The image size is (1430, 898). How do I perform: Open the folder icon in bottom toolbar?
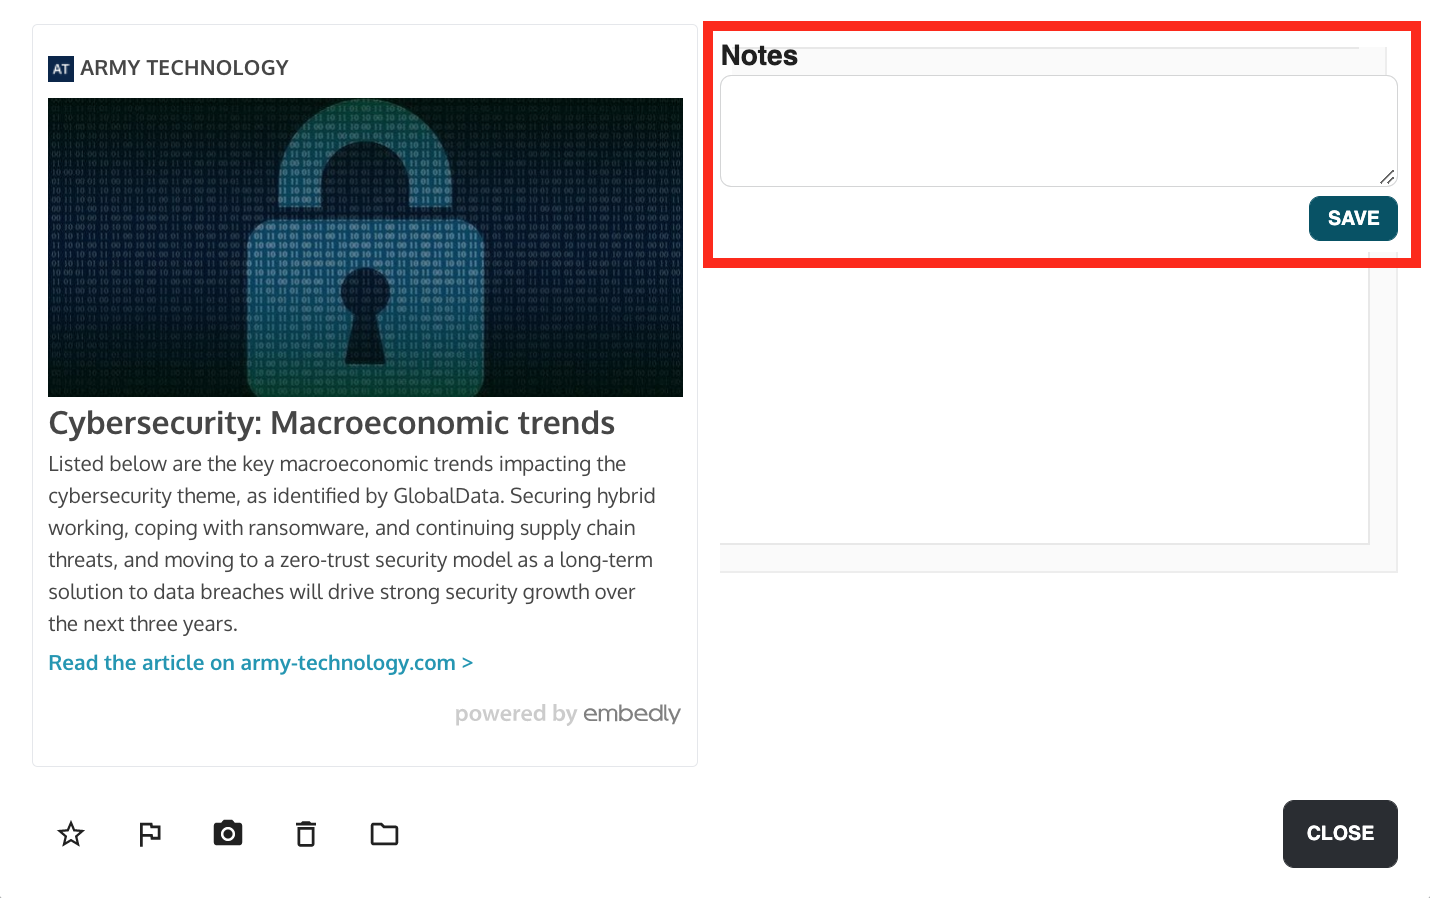click(384, 834)
